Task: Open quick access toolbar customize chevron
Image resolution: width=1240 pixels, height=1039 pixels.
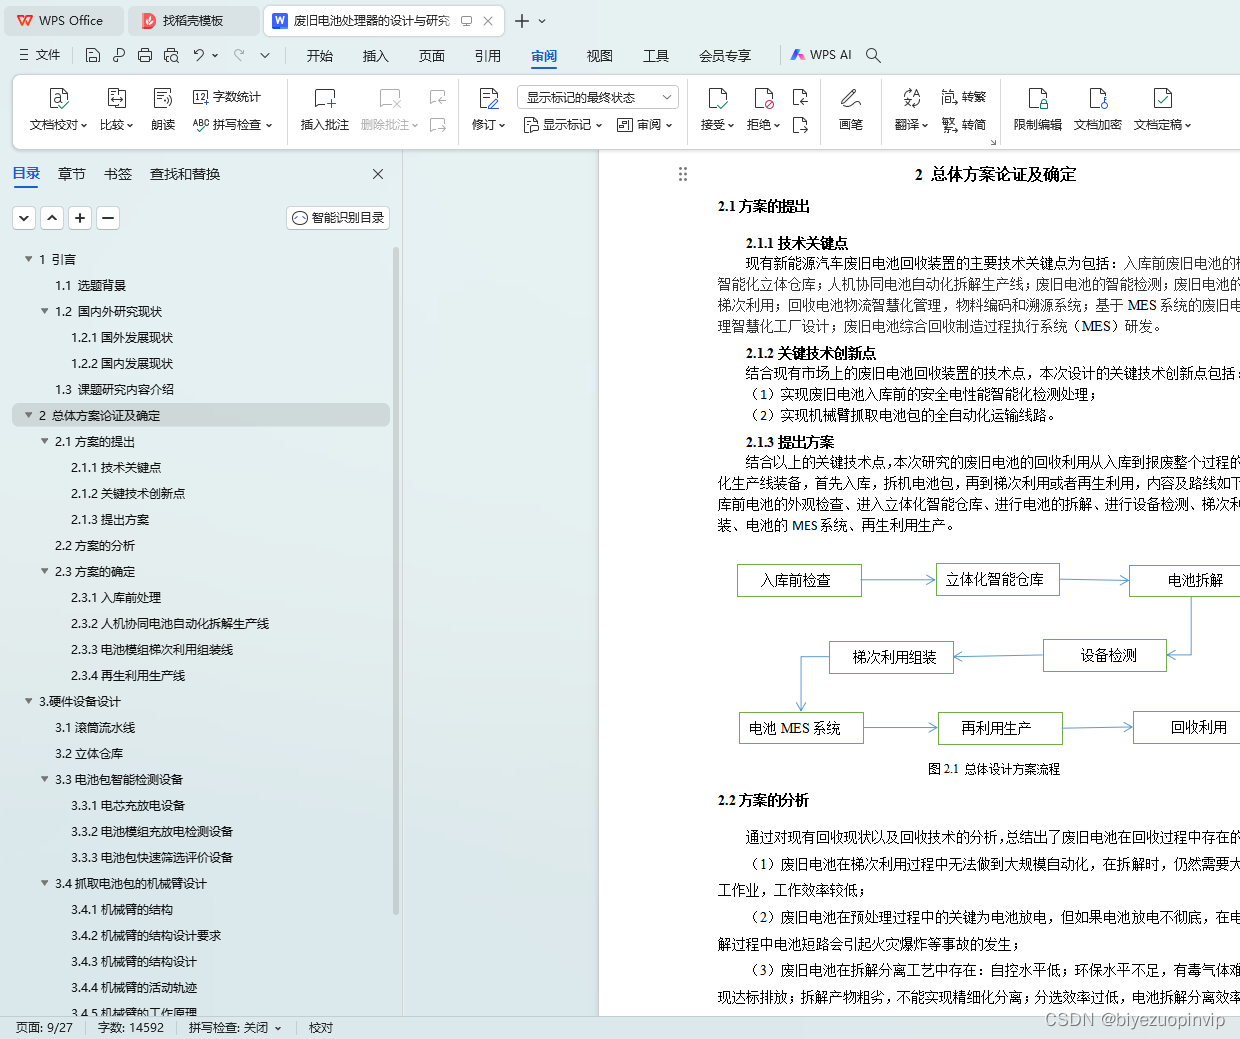Action: tap(265, 55)
